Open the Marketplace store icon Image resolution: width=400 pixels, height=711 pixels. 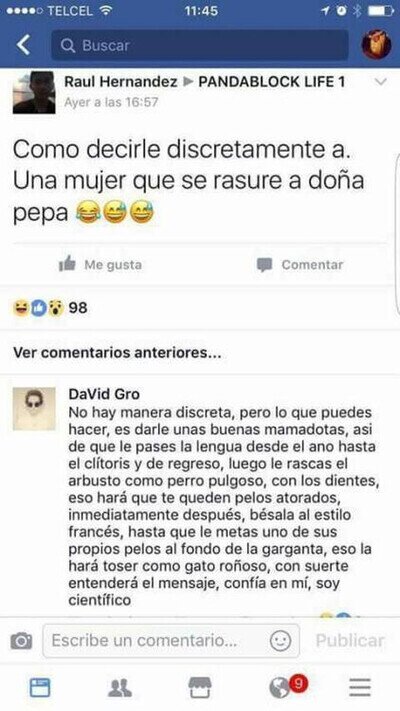[200, 688]
